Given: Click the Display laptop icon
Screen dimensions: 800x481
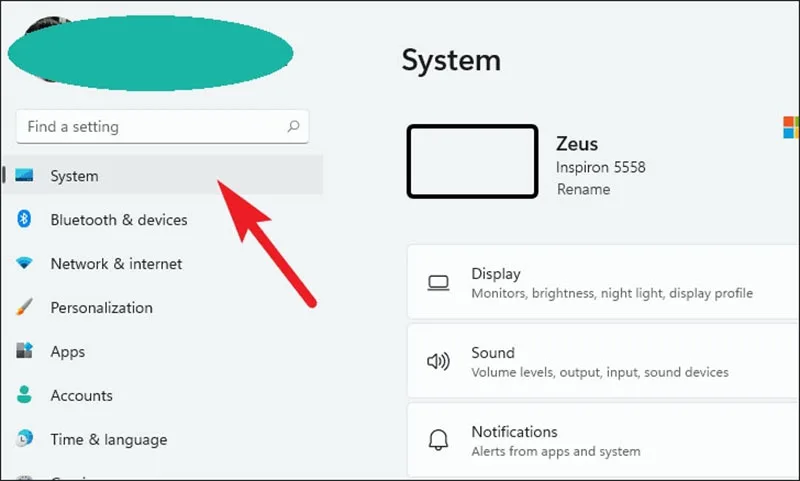Looking at the screenshot, I should 438,283.
